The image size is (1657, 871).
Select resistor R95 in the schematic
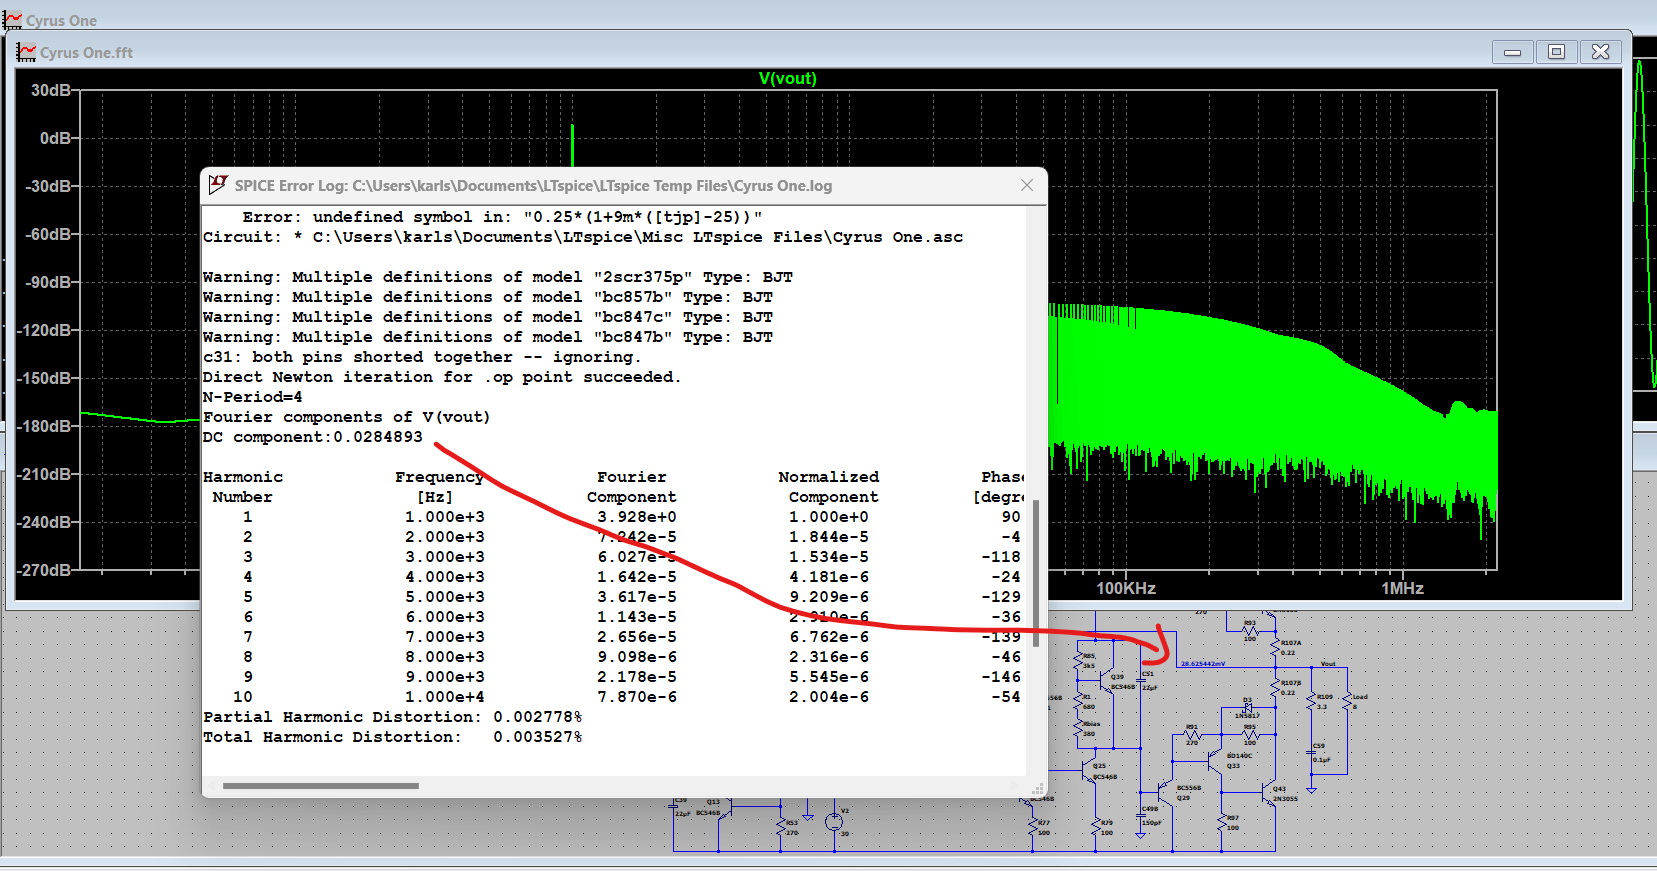tap(1250, 735)
